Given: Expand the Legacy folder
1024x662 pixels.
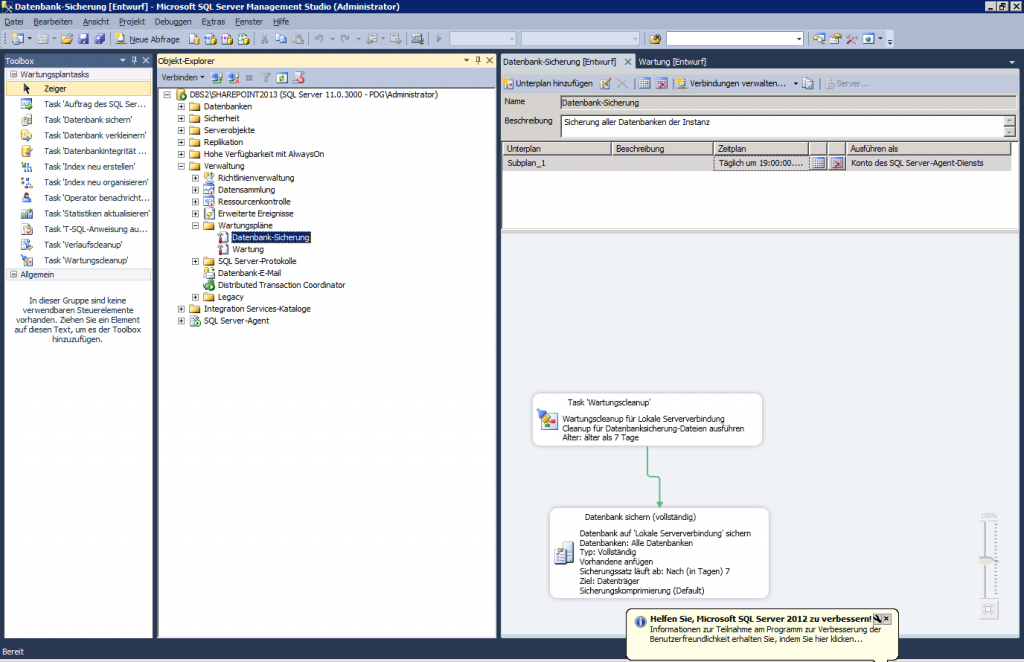Looking at the screenshot, I should click(x=195, y=297).
